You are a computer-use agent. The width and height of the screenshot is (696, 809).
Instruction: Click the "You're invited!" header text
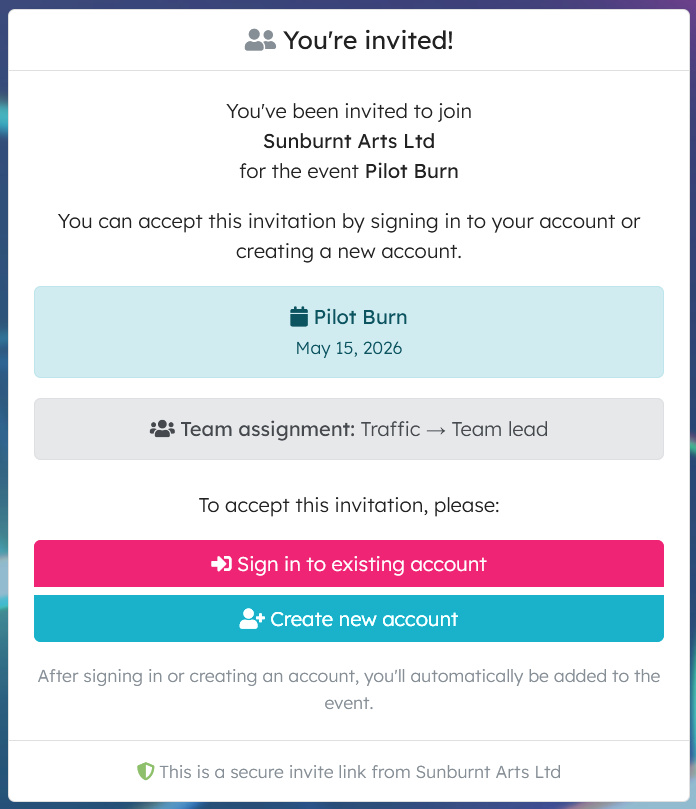tap(369, 40)
